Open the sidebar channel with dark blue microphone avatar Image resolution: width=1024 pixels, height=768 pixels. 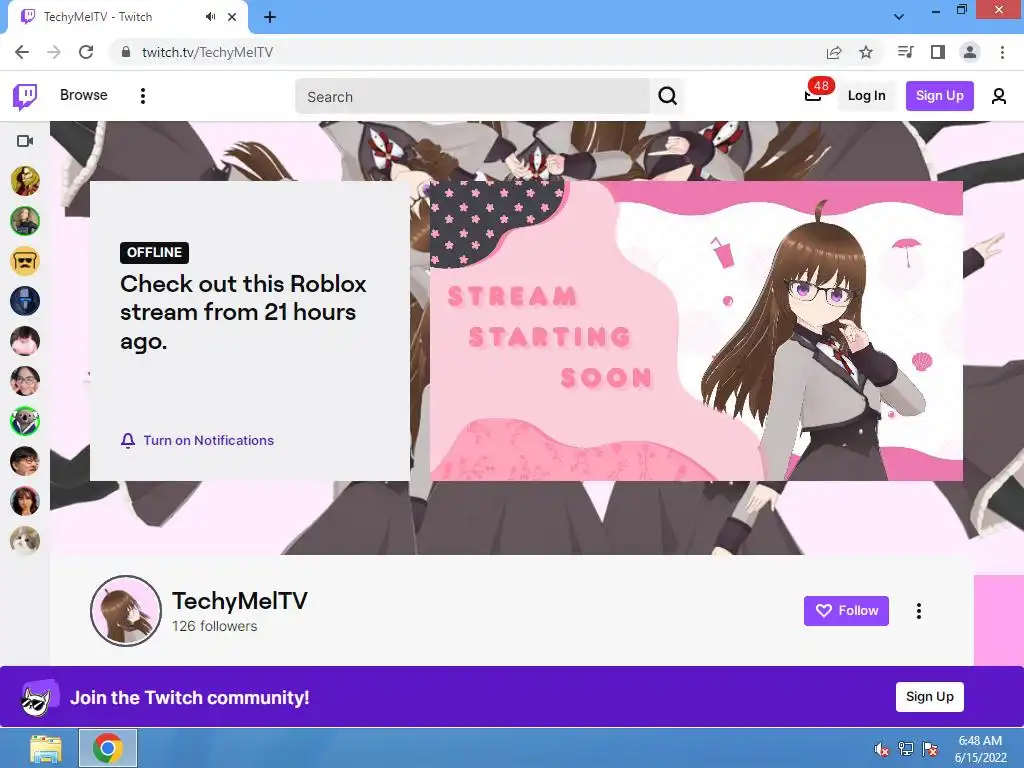pyautogui.click(x=25, y=301)
